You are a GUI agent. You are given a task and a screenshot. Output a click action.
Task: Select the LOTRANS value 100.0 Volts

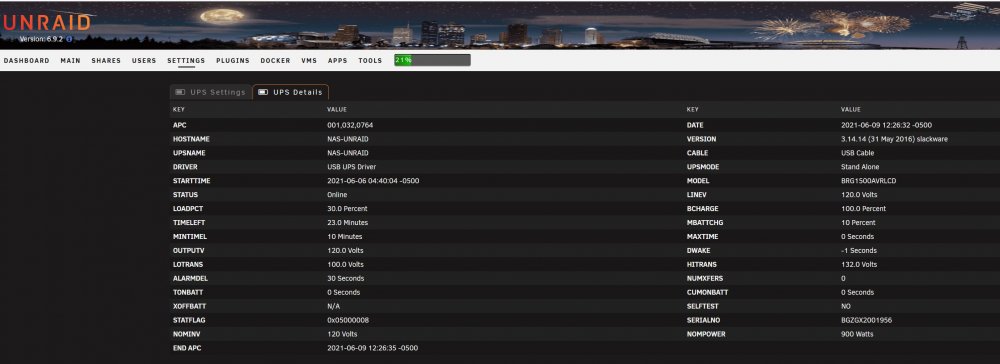(x=345, y=265)
